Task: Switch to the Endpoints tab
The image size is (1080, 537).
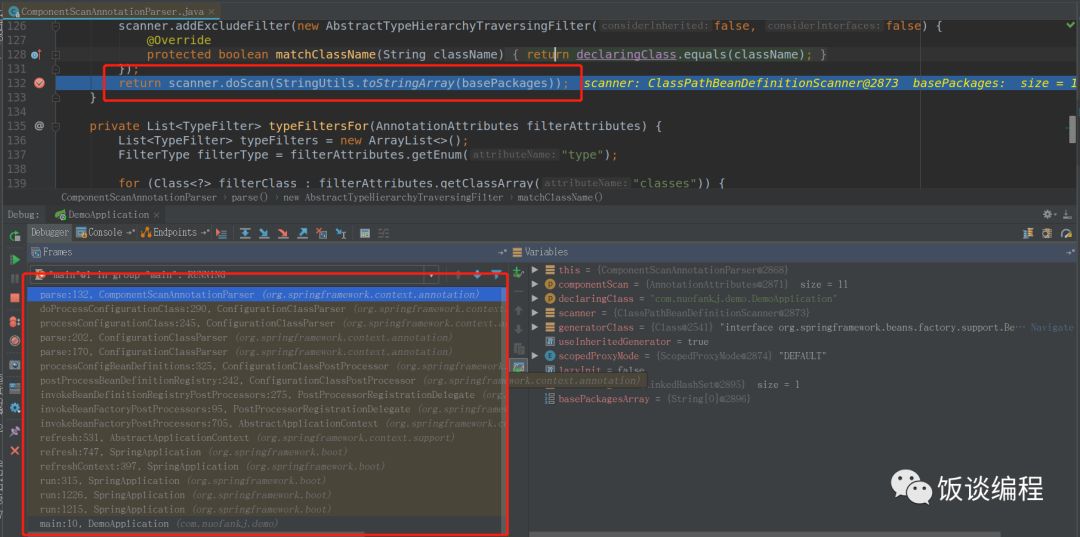Action: tap(174, 233)
